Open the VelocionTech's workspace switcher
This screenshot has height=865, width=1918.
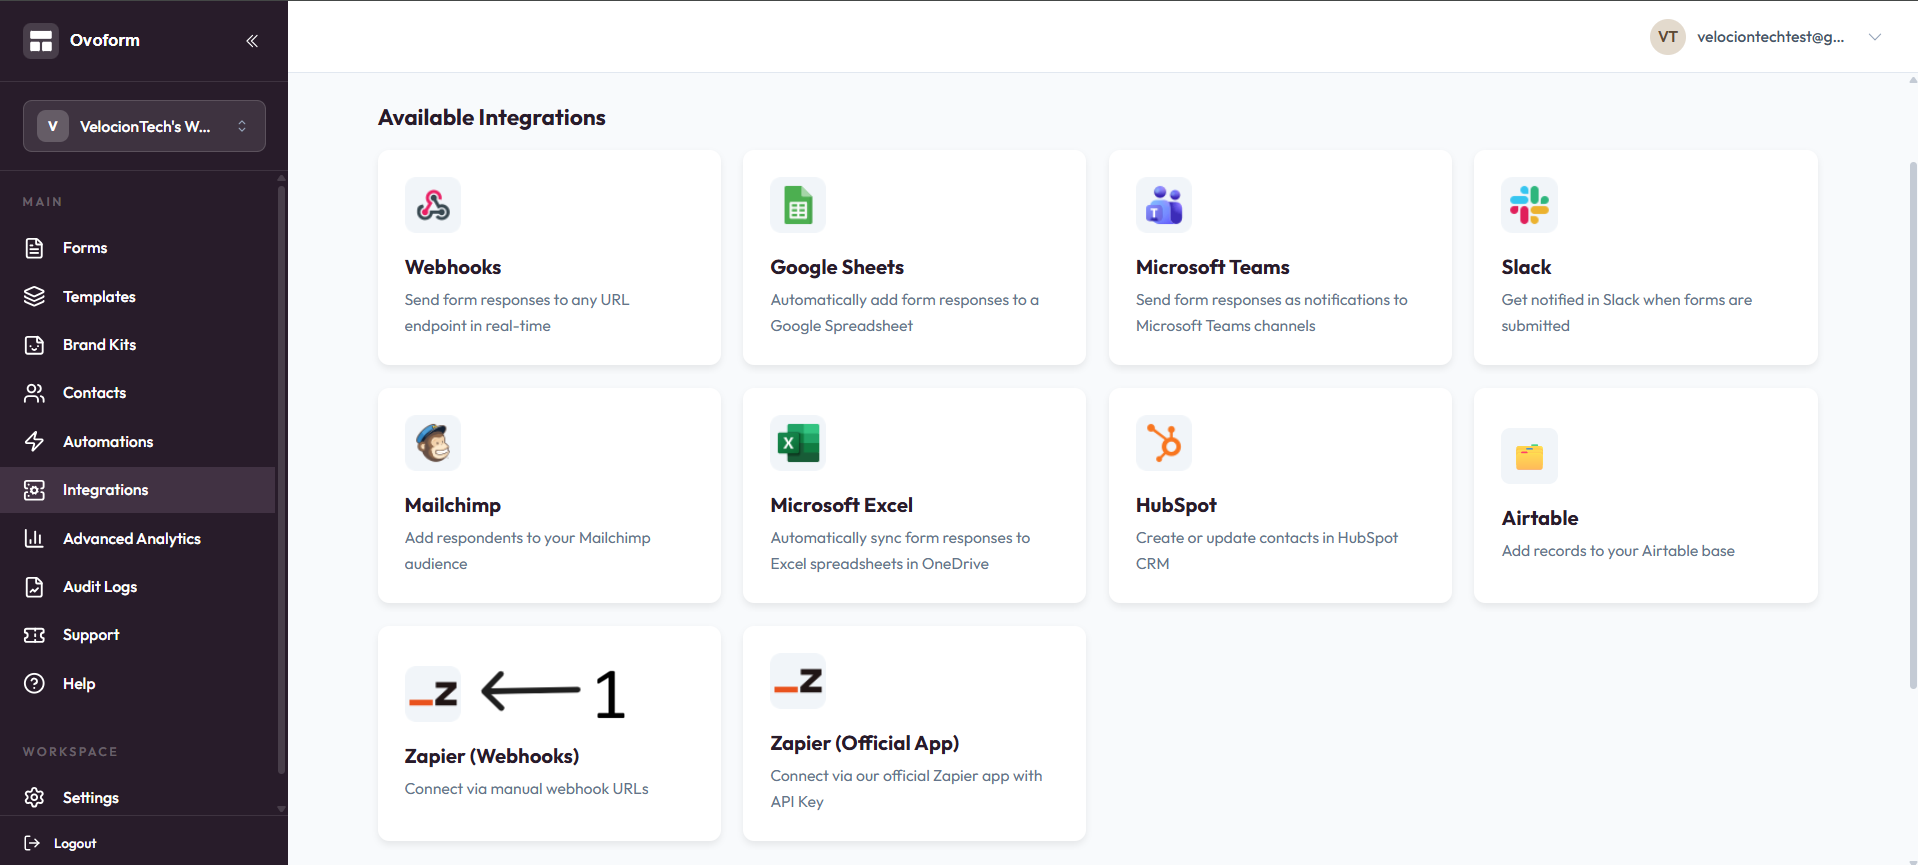[144, 126]
